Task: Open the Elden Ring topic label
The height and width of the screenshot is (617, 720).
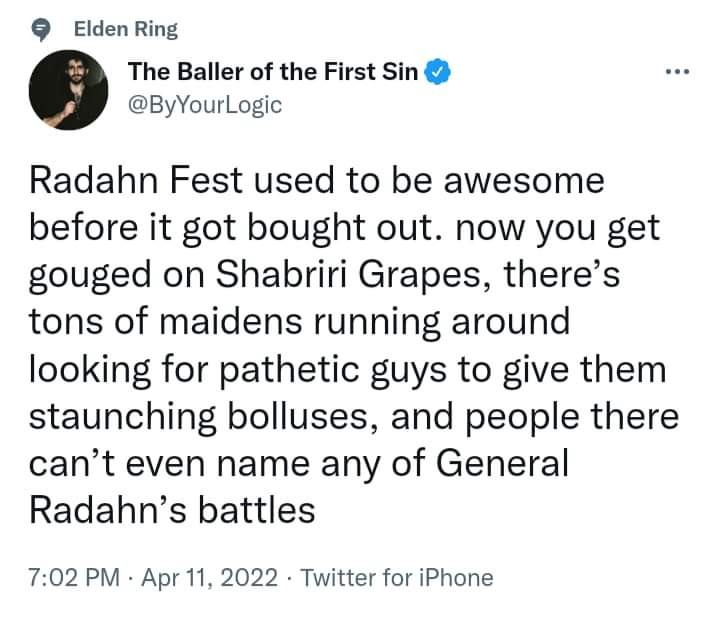Action: click(x=126, y=29)
